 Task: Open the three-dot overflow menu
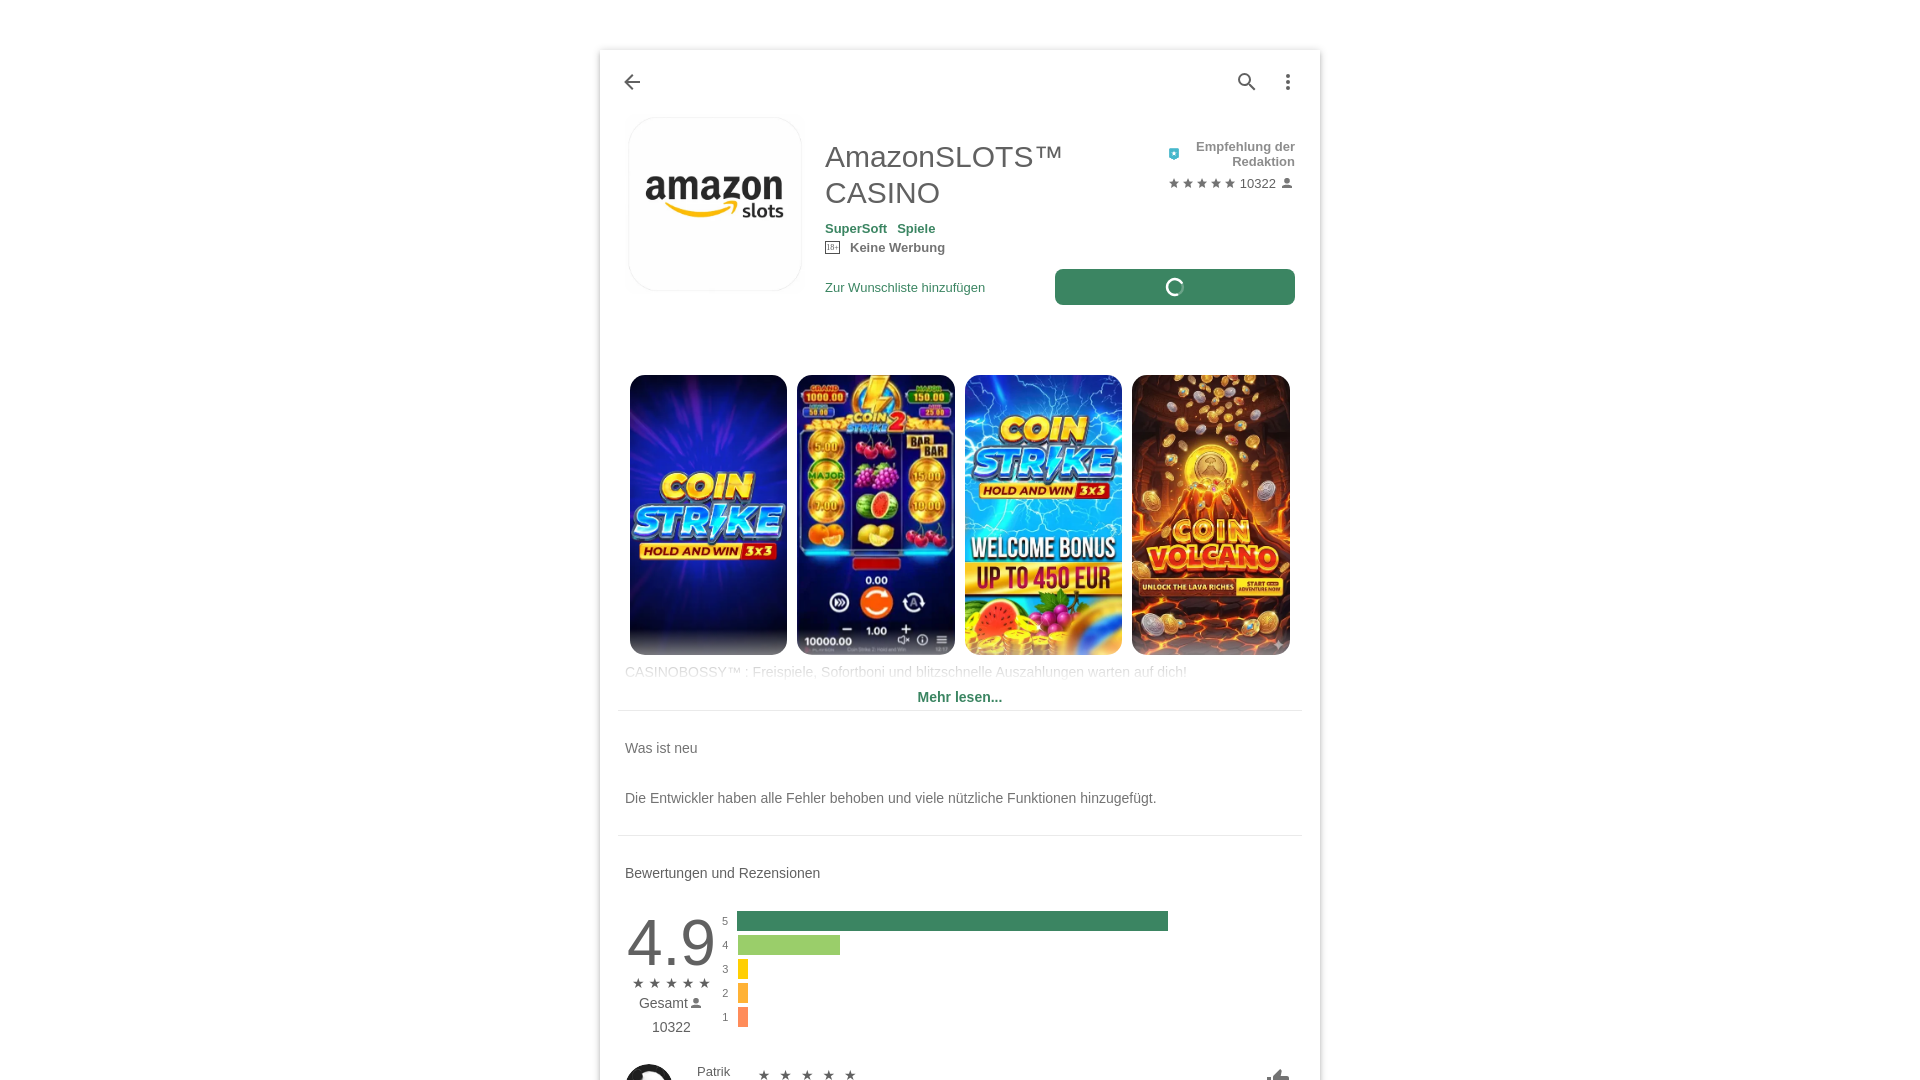1288,82
